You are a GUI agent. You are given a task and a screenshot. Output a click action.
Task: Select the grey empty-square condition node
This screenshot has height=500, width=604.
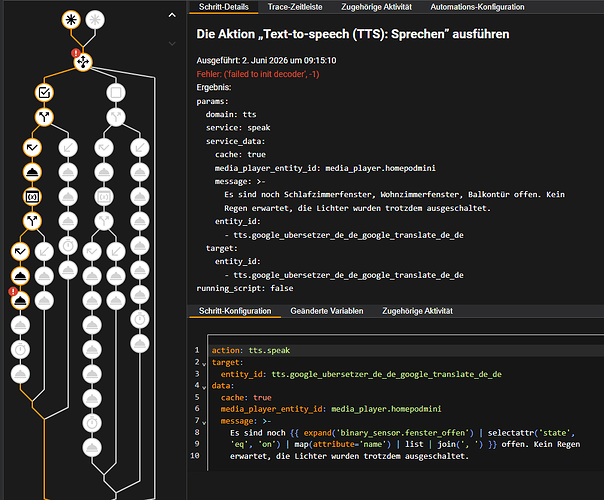point(116,92)
